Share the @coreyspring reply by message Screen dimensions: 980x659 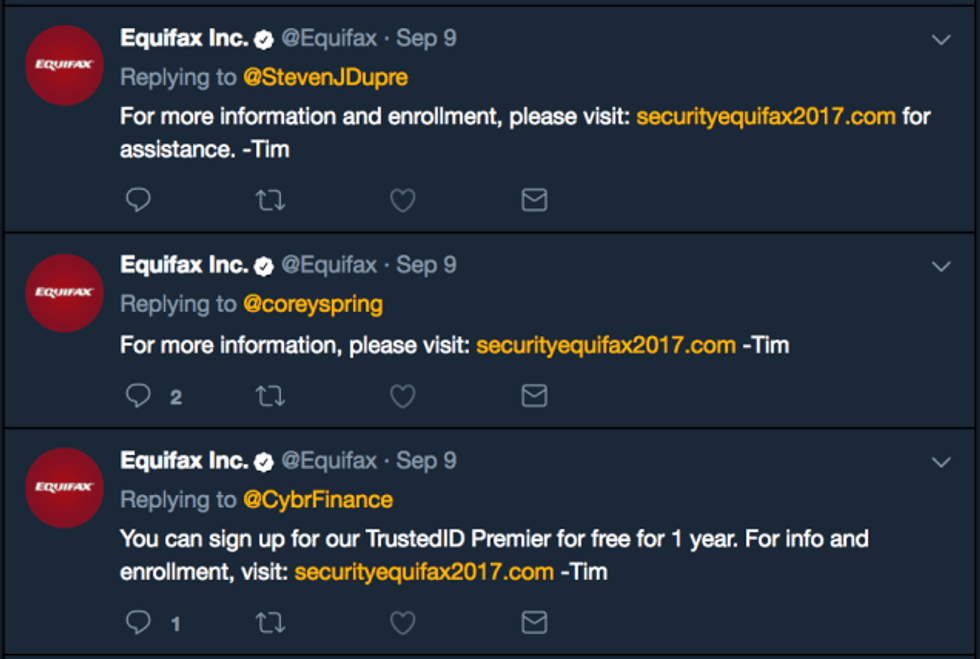534,397
